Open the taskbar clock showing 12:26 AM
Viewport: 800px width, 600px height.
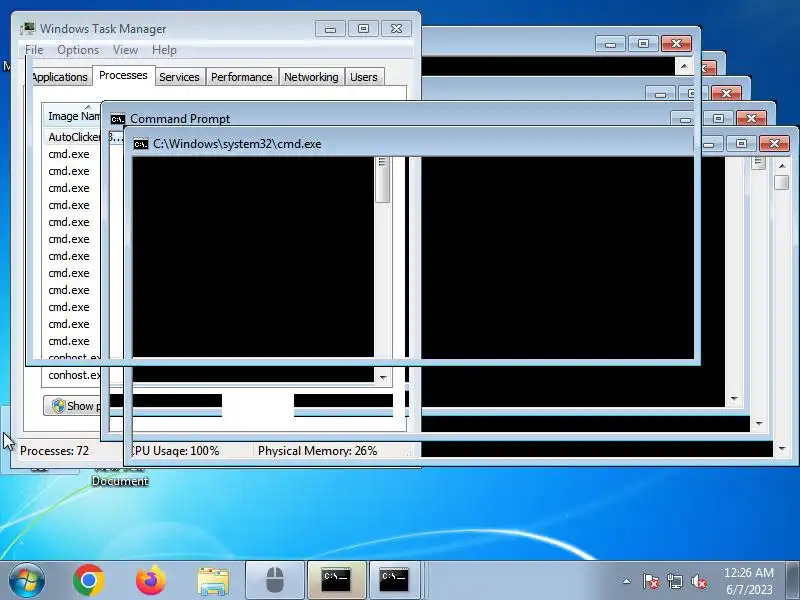749,581
